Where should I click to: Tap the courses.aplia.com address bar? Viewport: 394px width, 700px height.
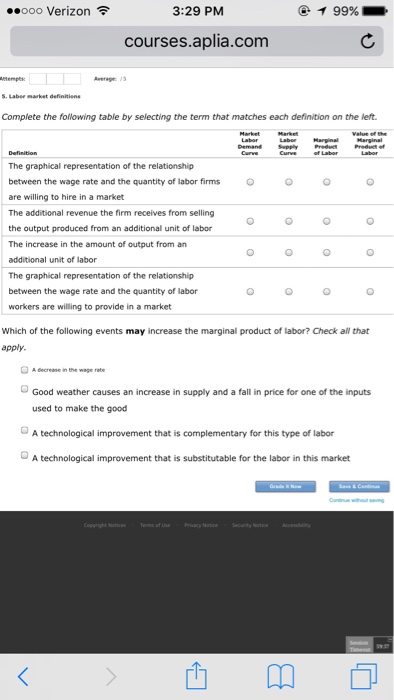tap(197, 41)
